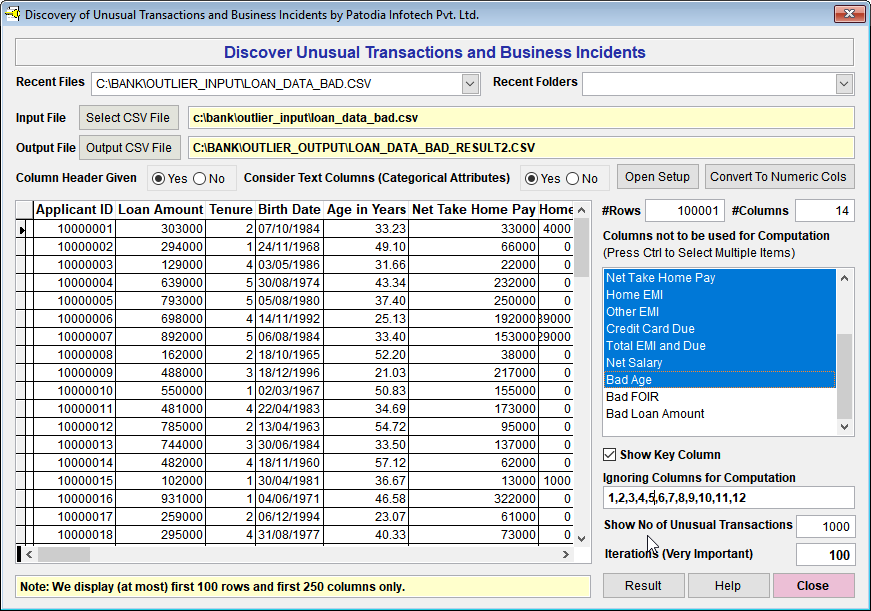
Task: Click the column list scroll-up arrow
Action: coord(845,278)
